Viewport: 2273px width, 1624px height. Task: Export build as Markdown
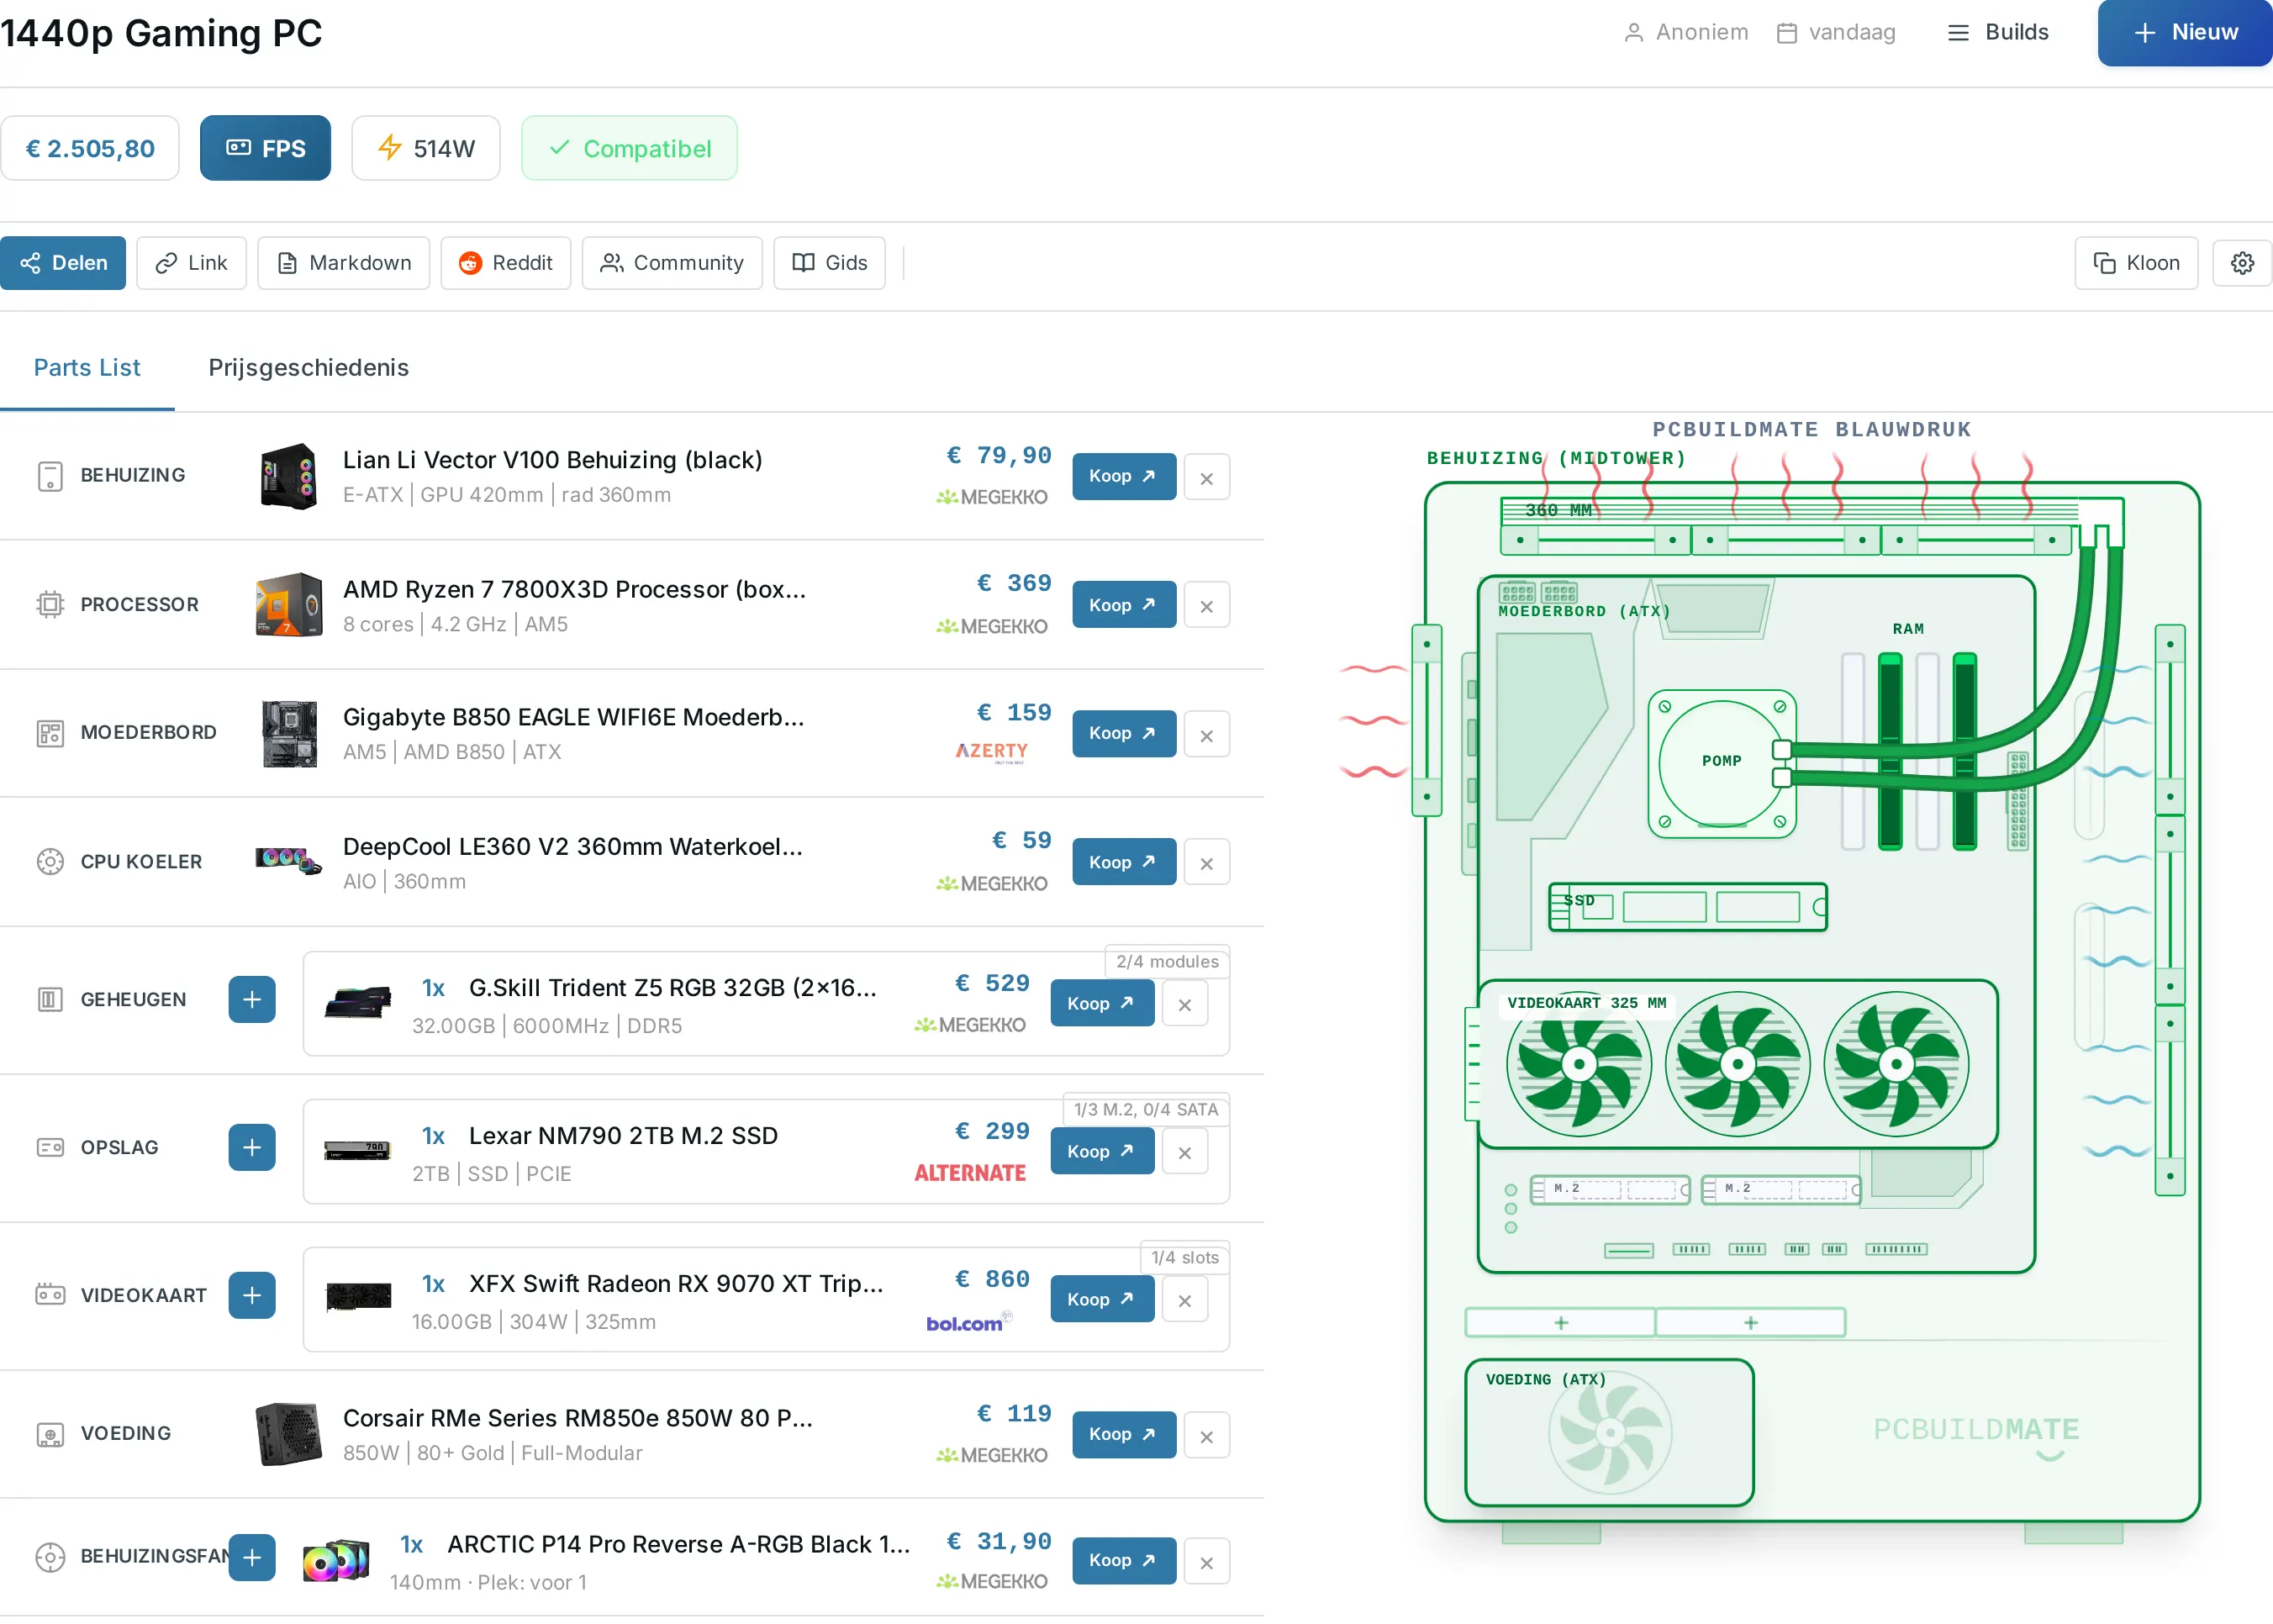tap(343, 263)
